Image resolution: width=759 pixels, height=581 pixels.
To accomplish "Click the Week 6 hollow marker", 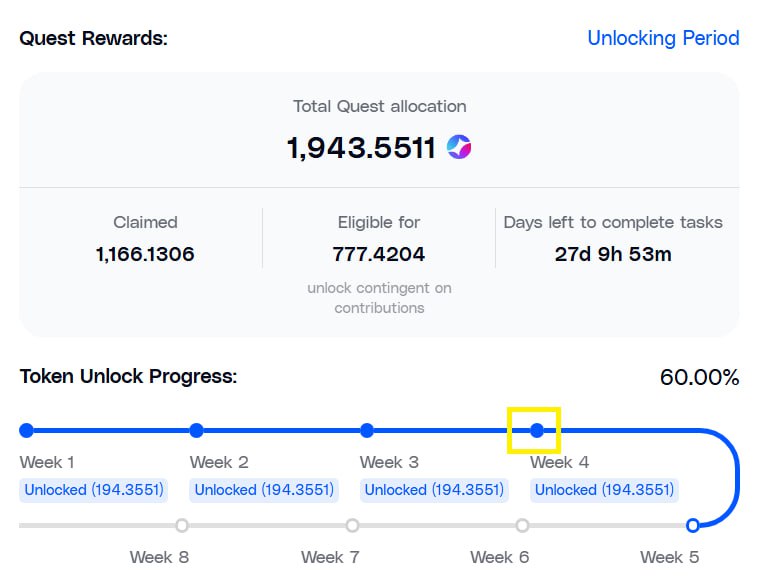I will coord(522,525).
